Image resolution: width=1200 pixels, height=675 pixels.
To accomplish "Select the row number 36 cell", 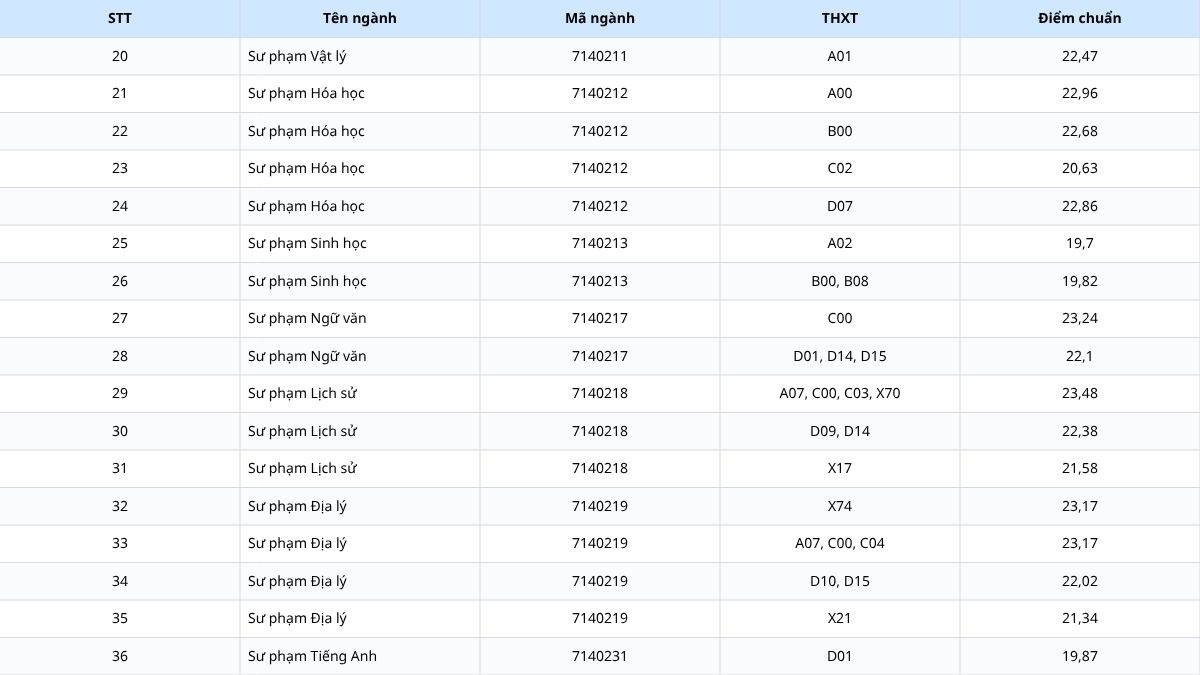I will tap(120, 656).
